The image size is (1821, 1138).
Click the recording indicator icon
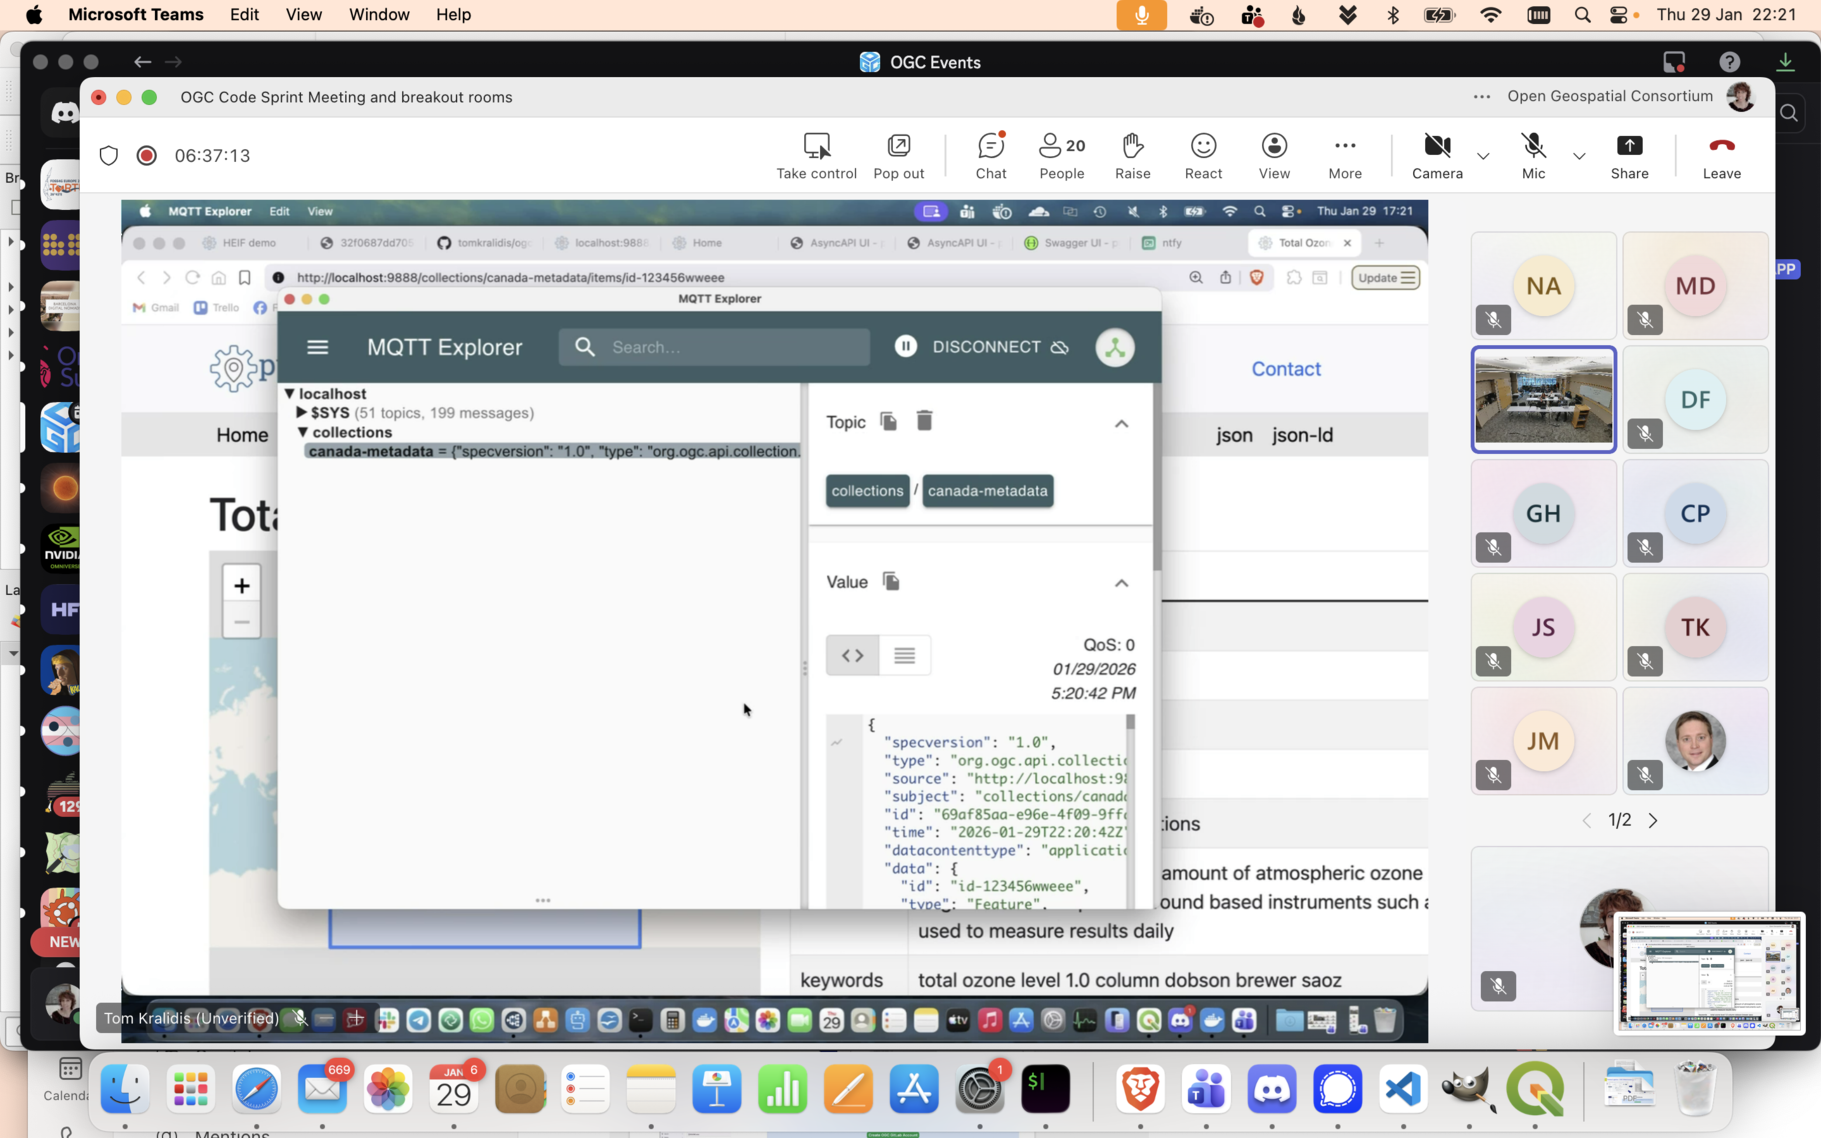(147, 156)
